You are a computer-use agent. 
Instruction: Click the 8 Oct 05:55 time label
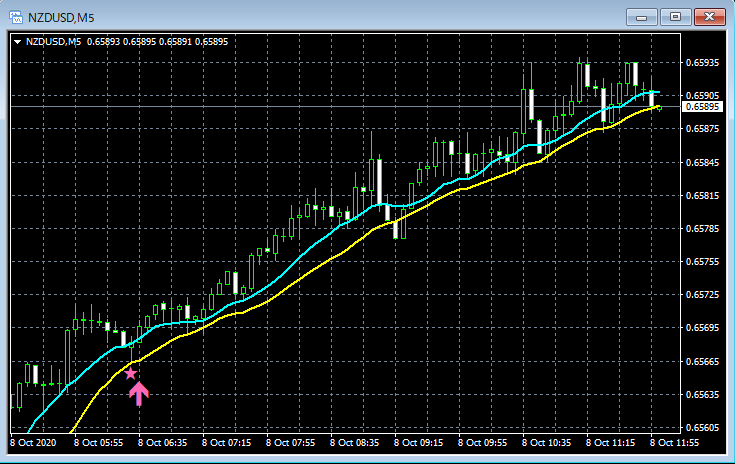point(98,442)
